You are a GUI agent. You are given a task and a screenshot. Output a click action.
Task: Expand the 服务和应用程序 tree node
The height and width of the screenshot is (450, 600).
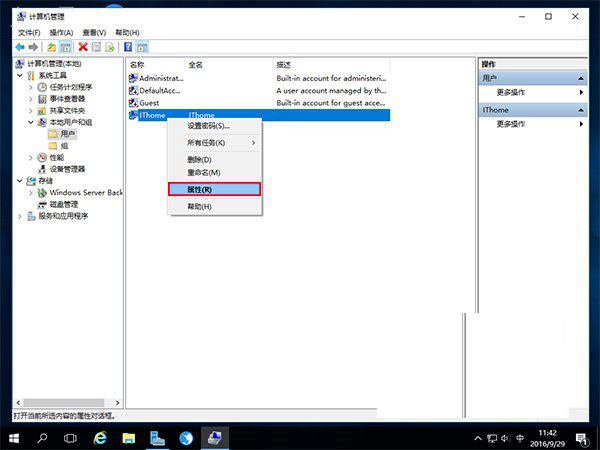pos(20,216)
